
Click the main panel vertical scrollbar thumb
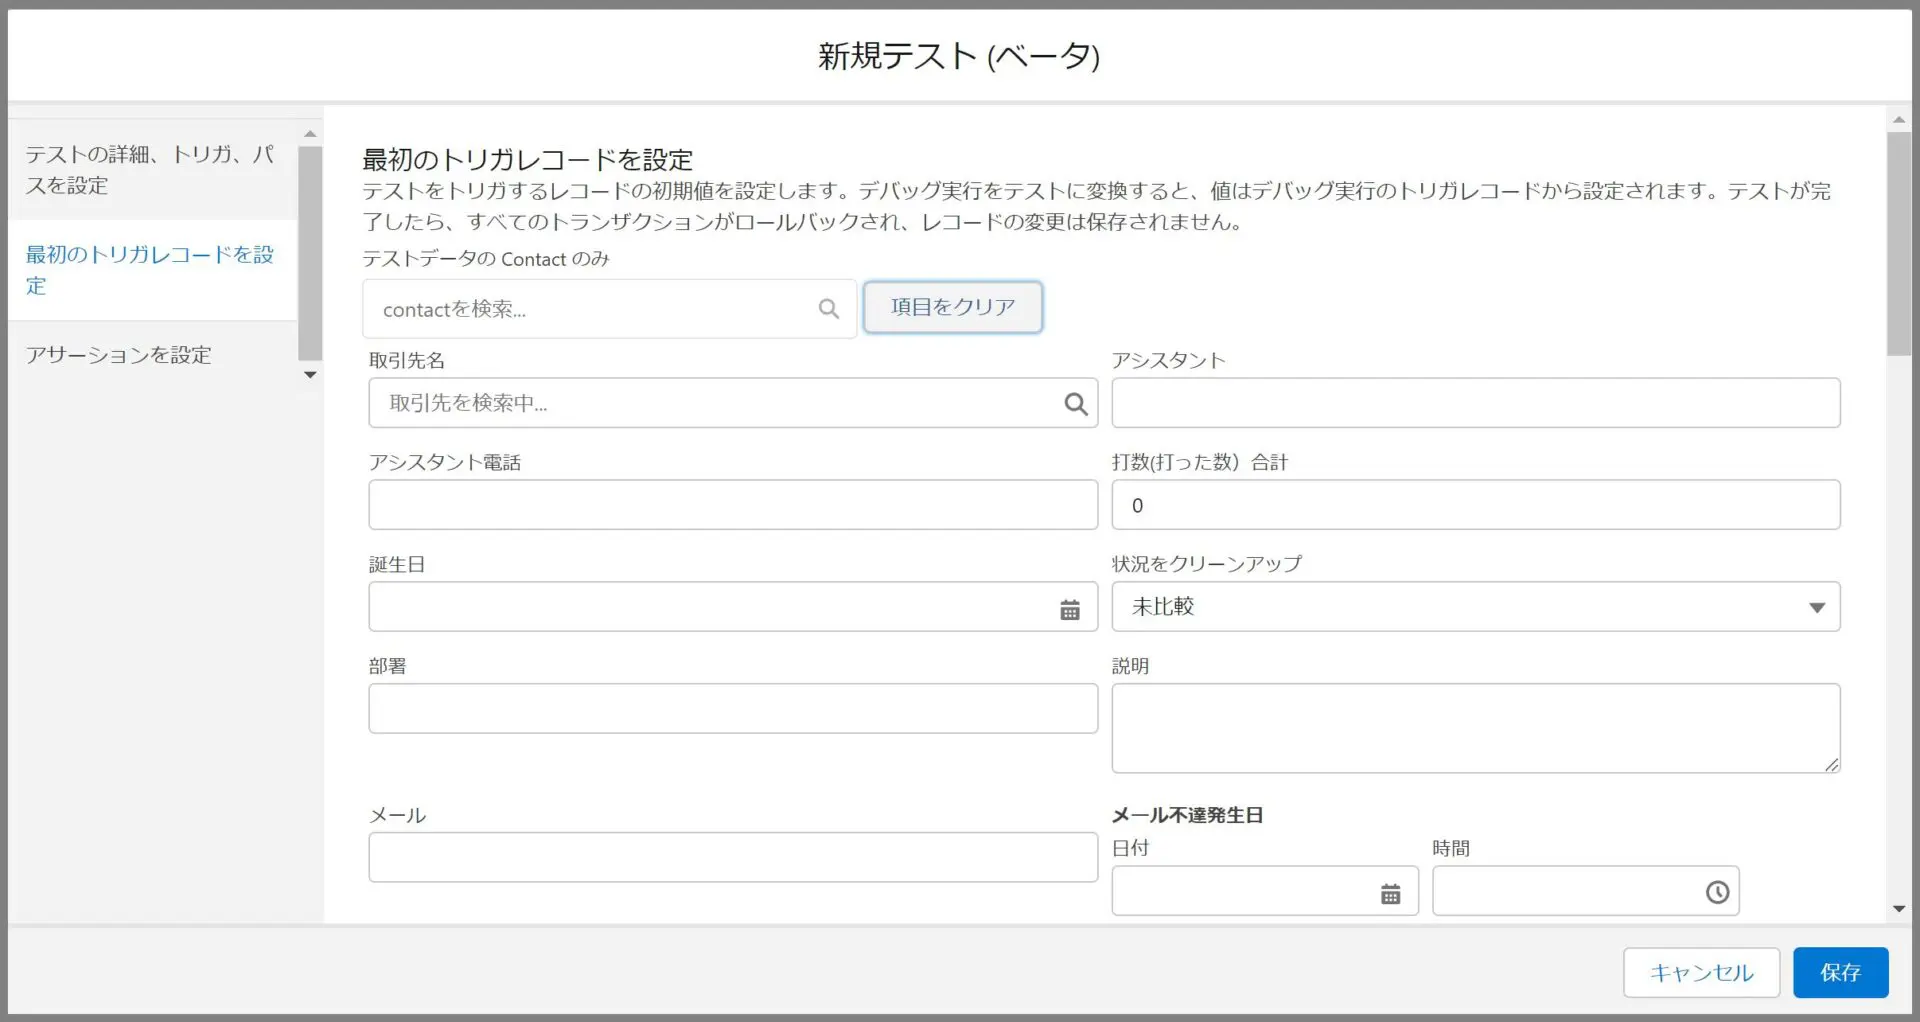coord(1898,245)
